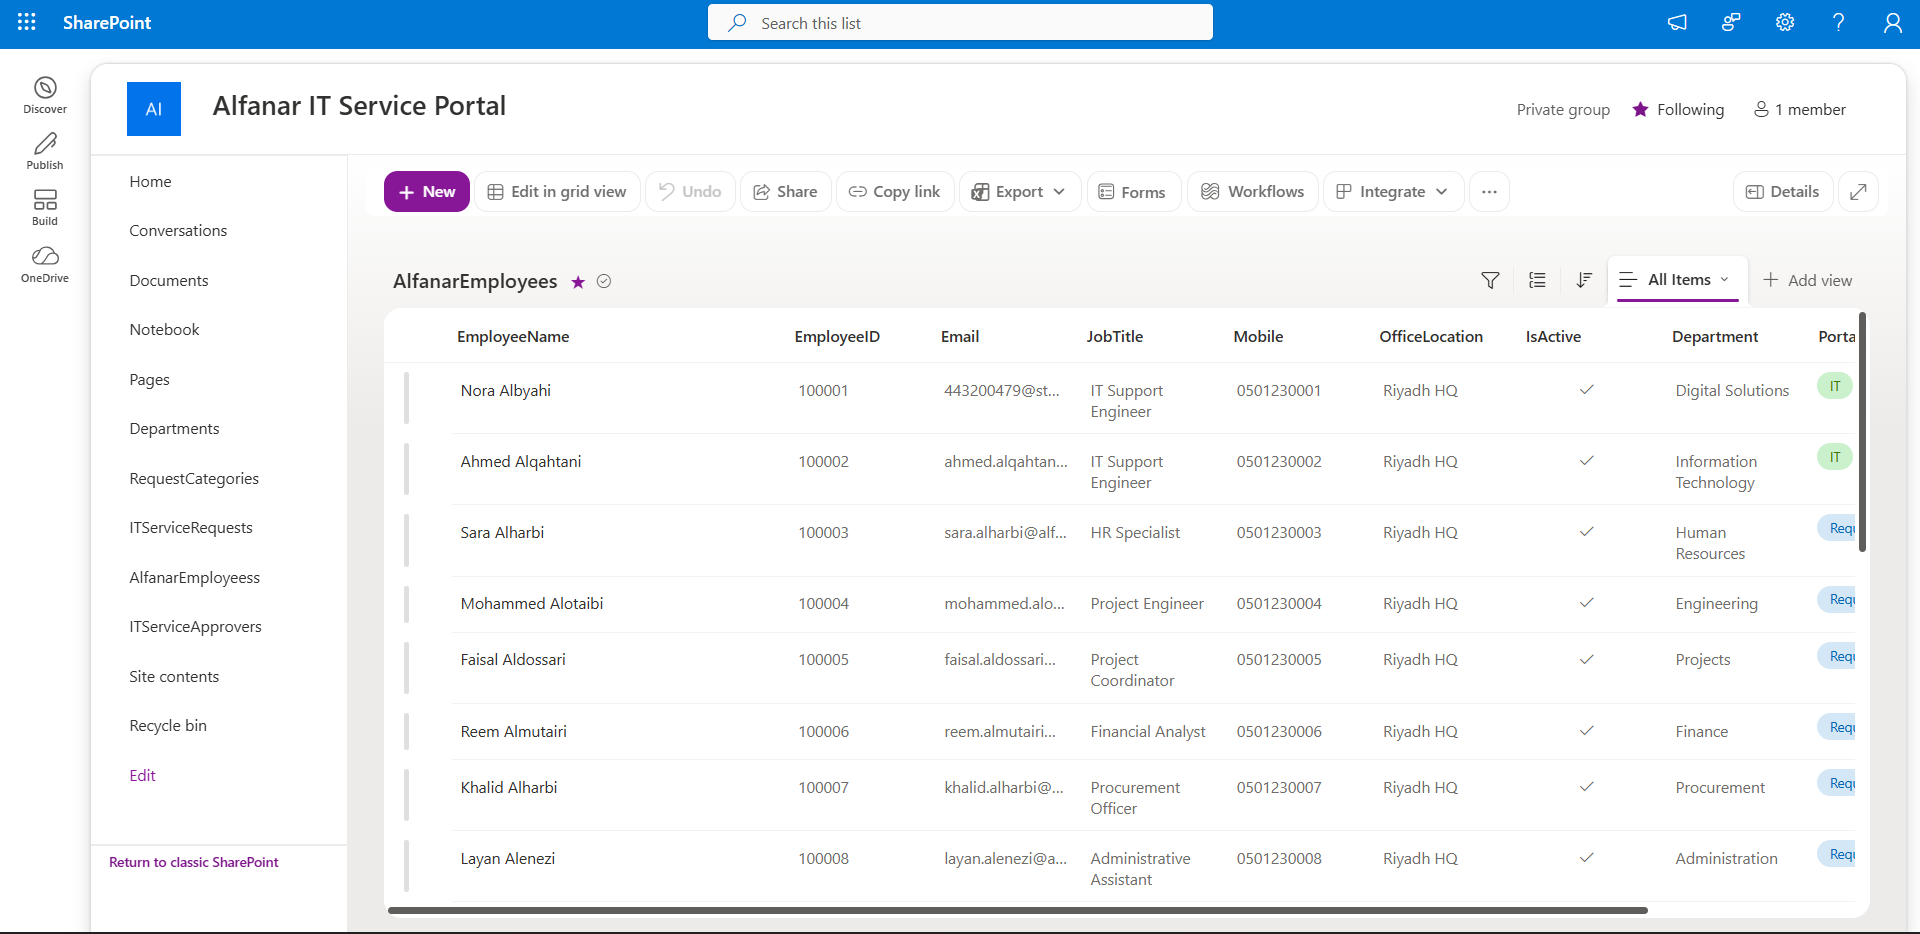Open Recycle bin
1920x934 pixels.
point(168,725)
